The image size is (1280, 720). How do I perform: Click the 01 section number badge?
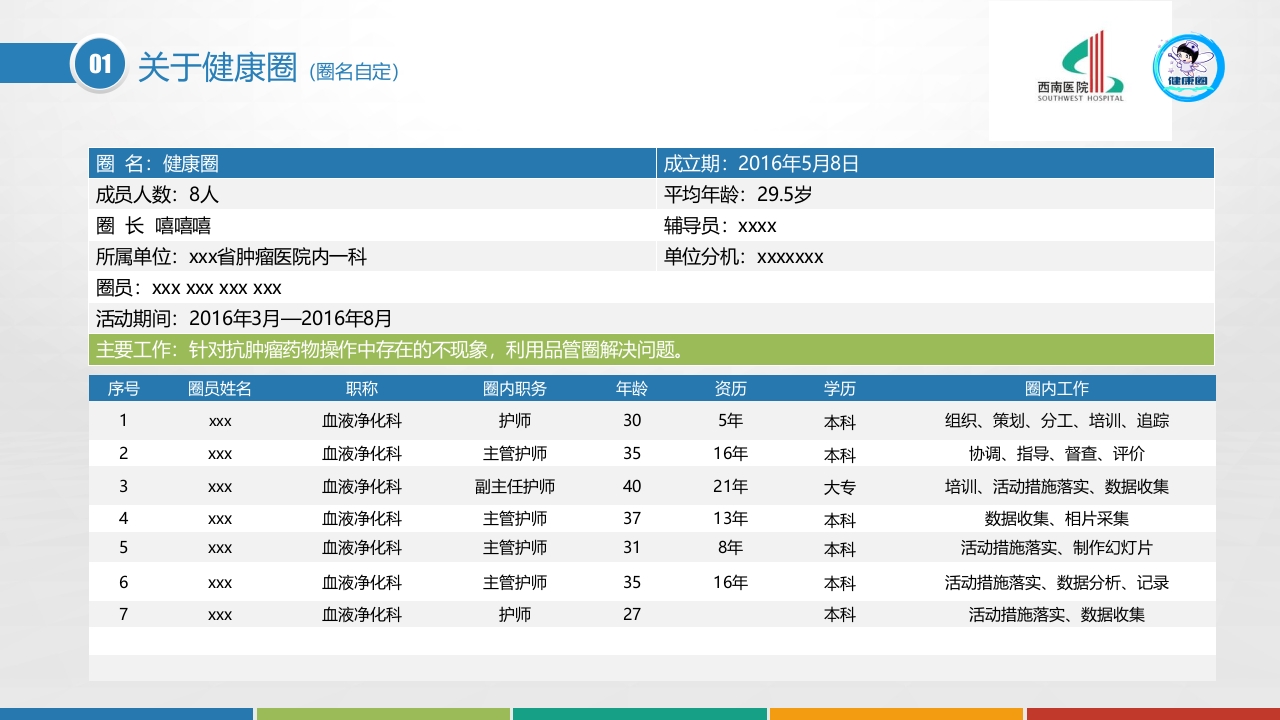coord(98,62)
